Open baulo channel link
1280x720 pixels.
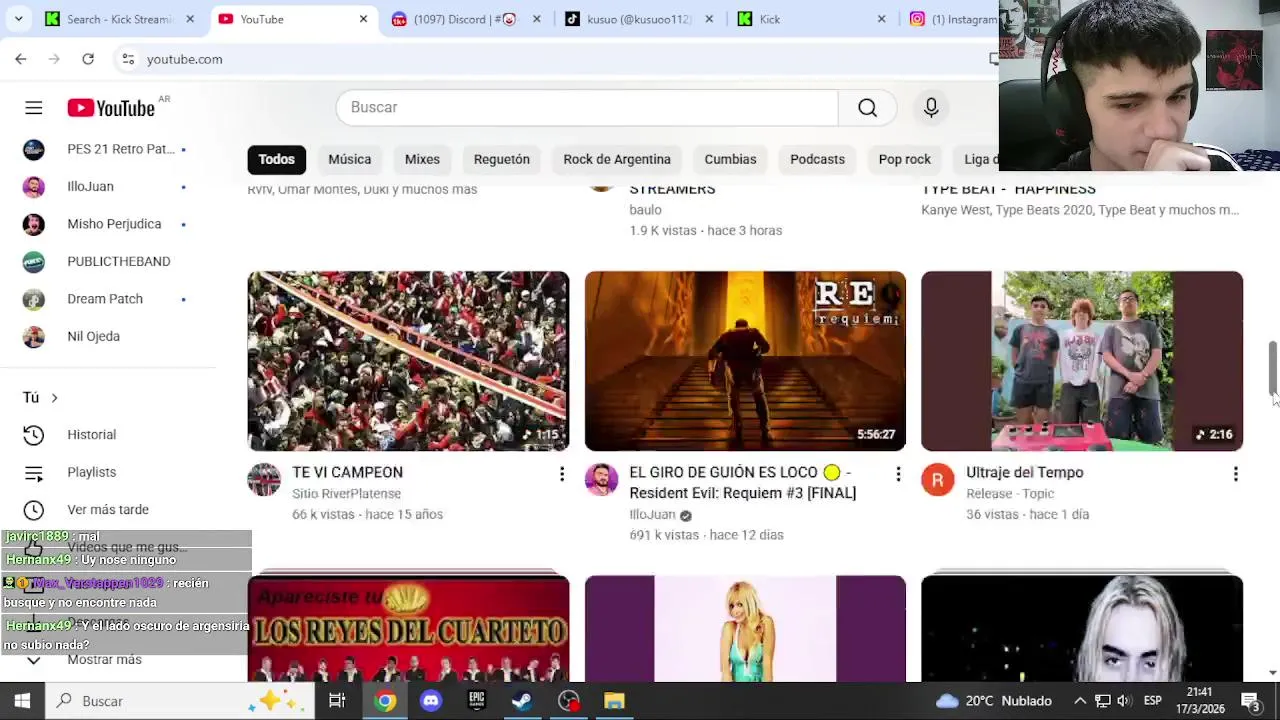pyautogui.click(x=645, y=210)
